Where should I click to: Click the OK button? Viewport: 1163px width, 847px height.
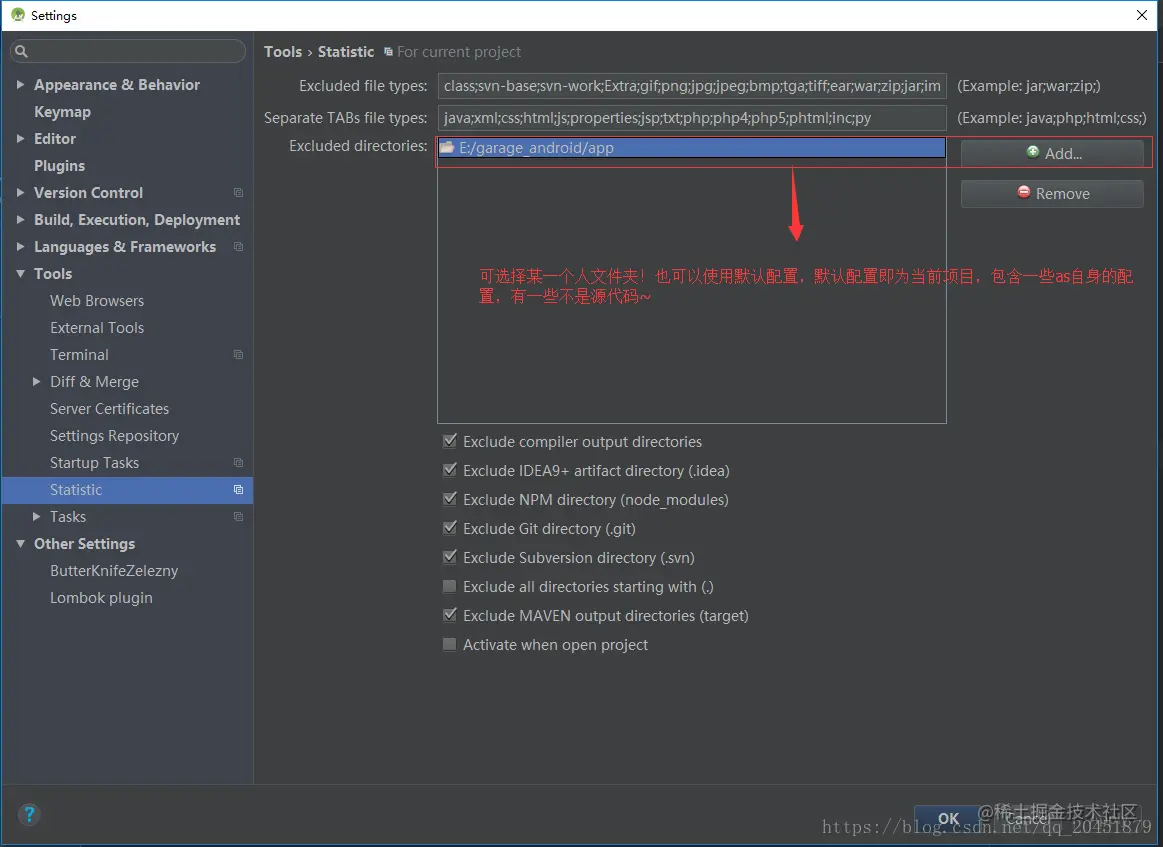(948, 819)
